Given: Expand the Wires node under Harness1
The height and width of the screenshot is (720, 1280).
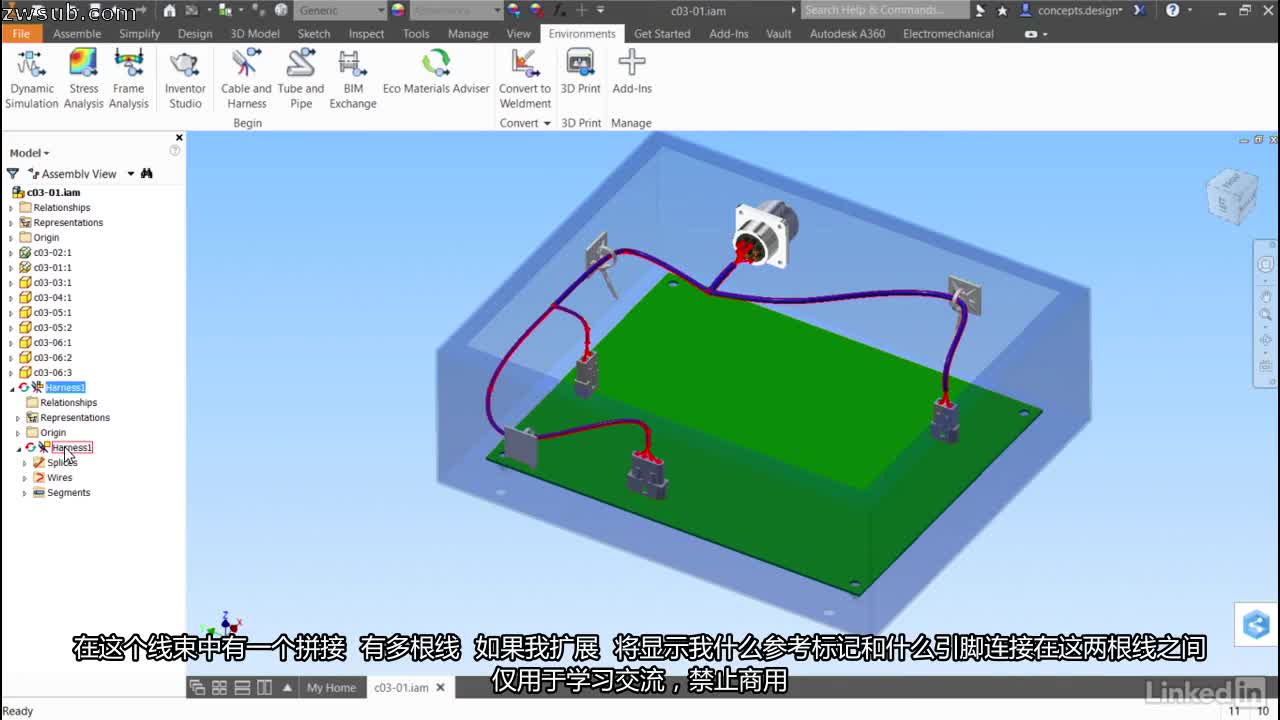Looking at the screenshot, I should (x=25, y=477).
